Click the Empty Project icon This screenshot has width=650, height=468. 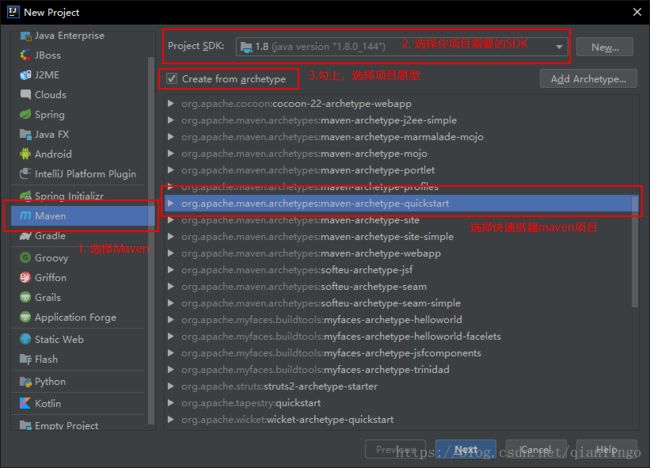(25, 425)
